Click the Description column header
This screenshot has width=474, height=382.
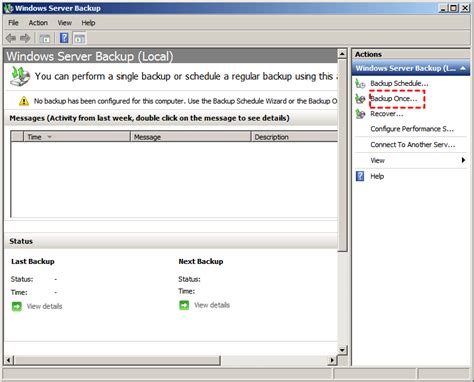click(294, 137)
